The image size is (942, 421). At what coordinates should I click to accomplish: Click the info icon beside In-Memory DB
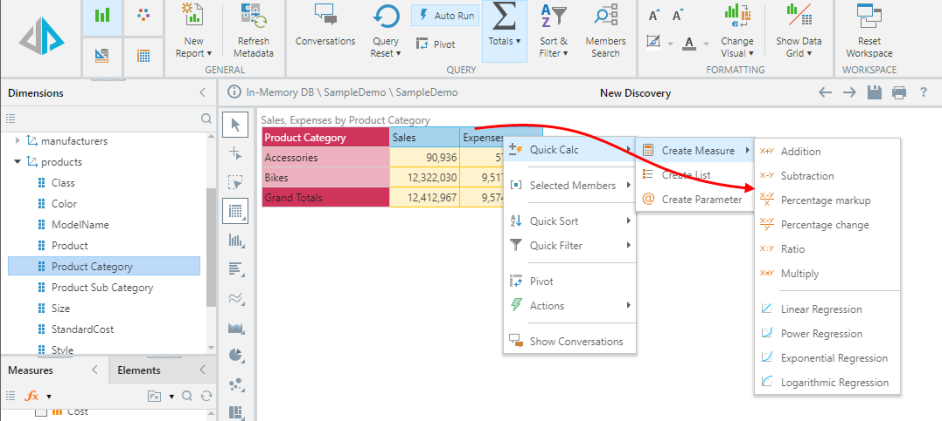(x=232, y=92)
